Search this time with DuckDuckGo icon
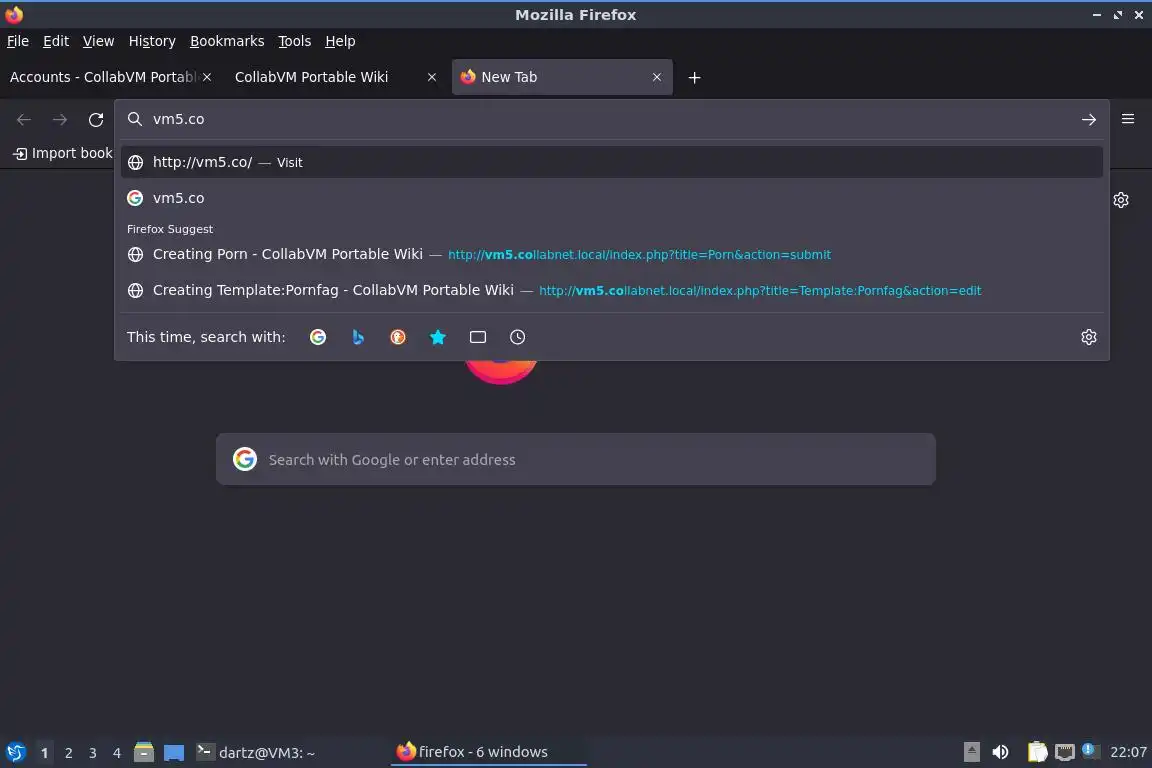Viewport: 1152px width, 768px height. (397, 337)
